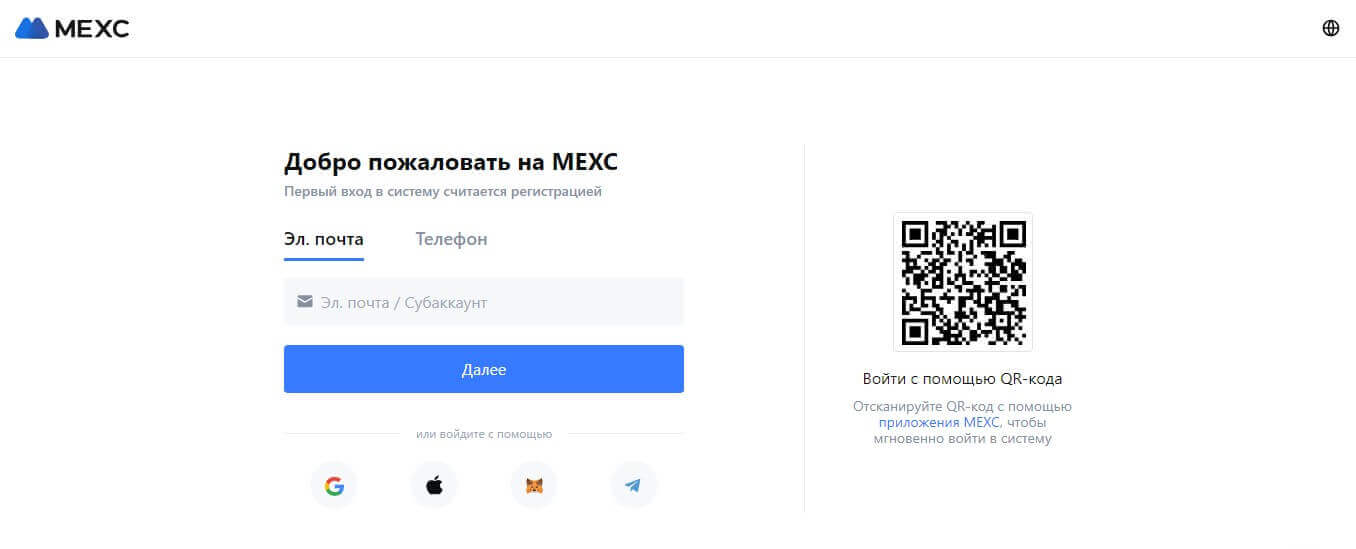The height and width of the screenshot is (549, 1356).
Task: Click the Отсканируйте QR-код description text
Action: [963, 422]
